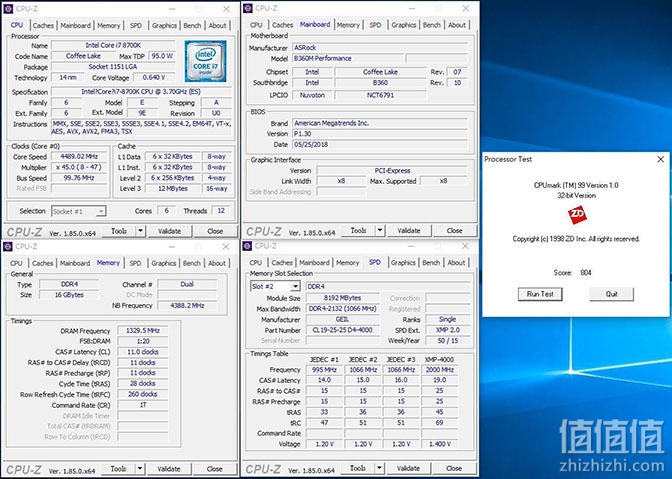The height and width of the screenshot is (479, 672).
Task: Click Close button in Mainboard tab window
Action: (x=455, y=231)
